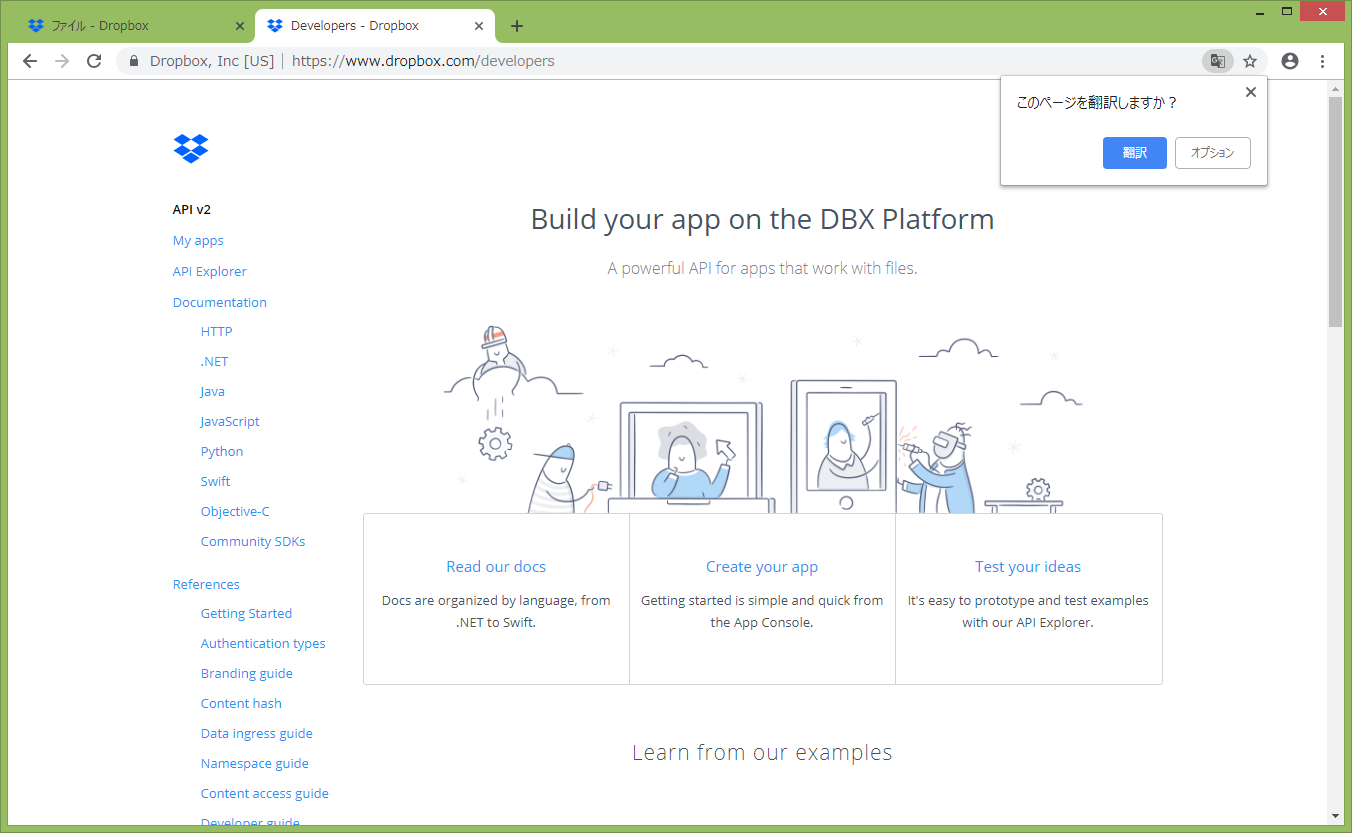This screenshot has height=833, width=1352.
Task: Open the Community SDKs link
Action: pyautogui.click(x=253, y=542)
